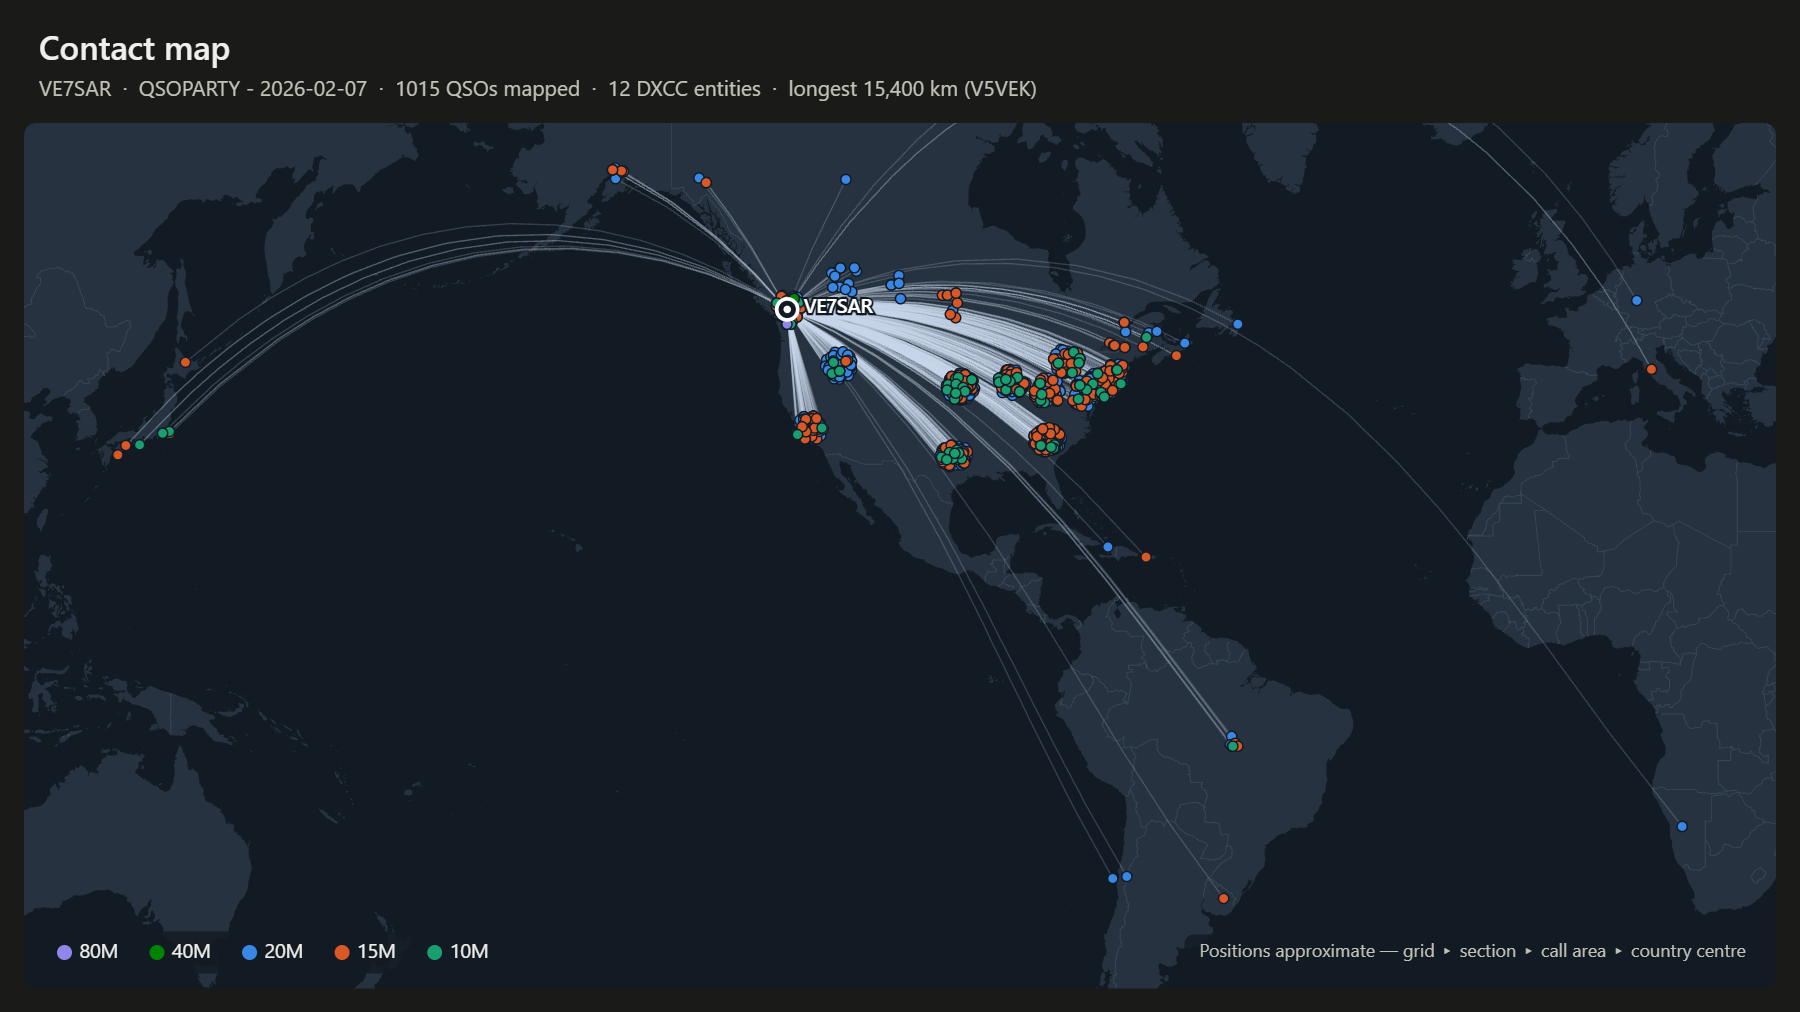Select the 40M legend label

pyautogui.click(x=191, y=952)
